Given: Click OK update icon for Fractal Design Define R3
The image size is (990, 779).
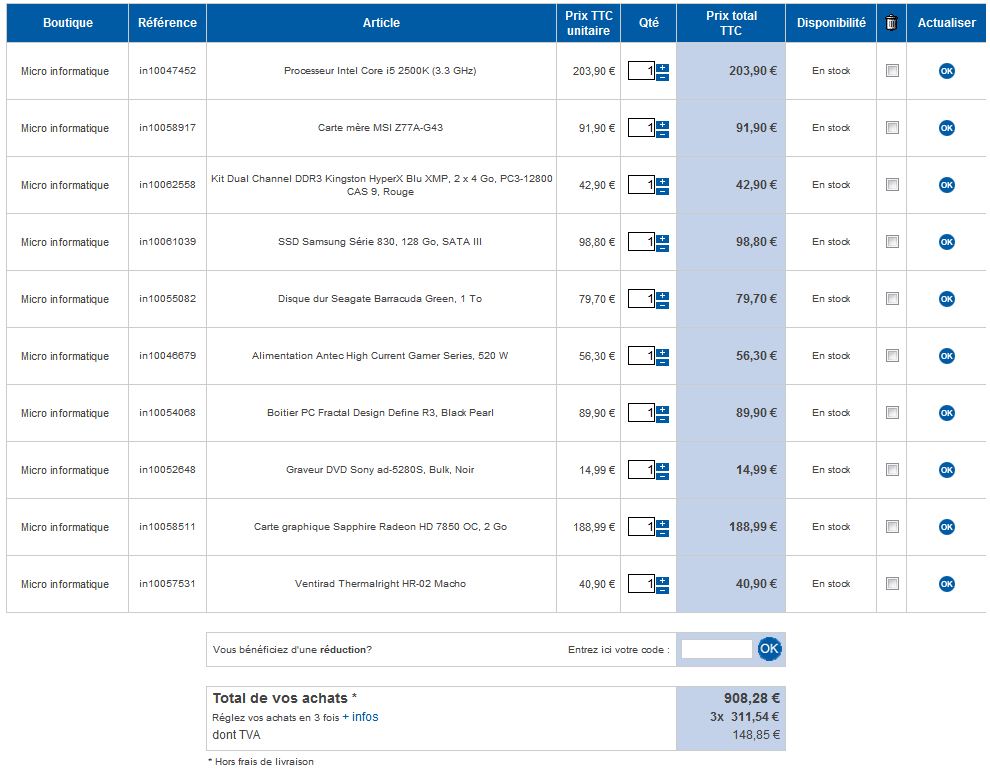Looking at the screenshot, I should [946, 413].
